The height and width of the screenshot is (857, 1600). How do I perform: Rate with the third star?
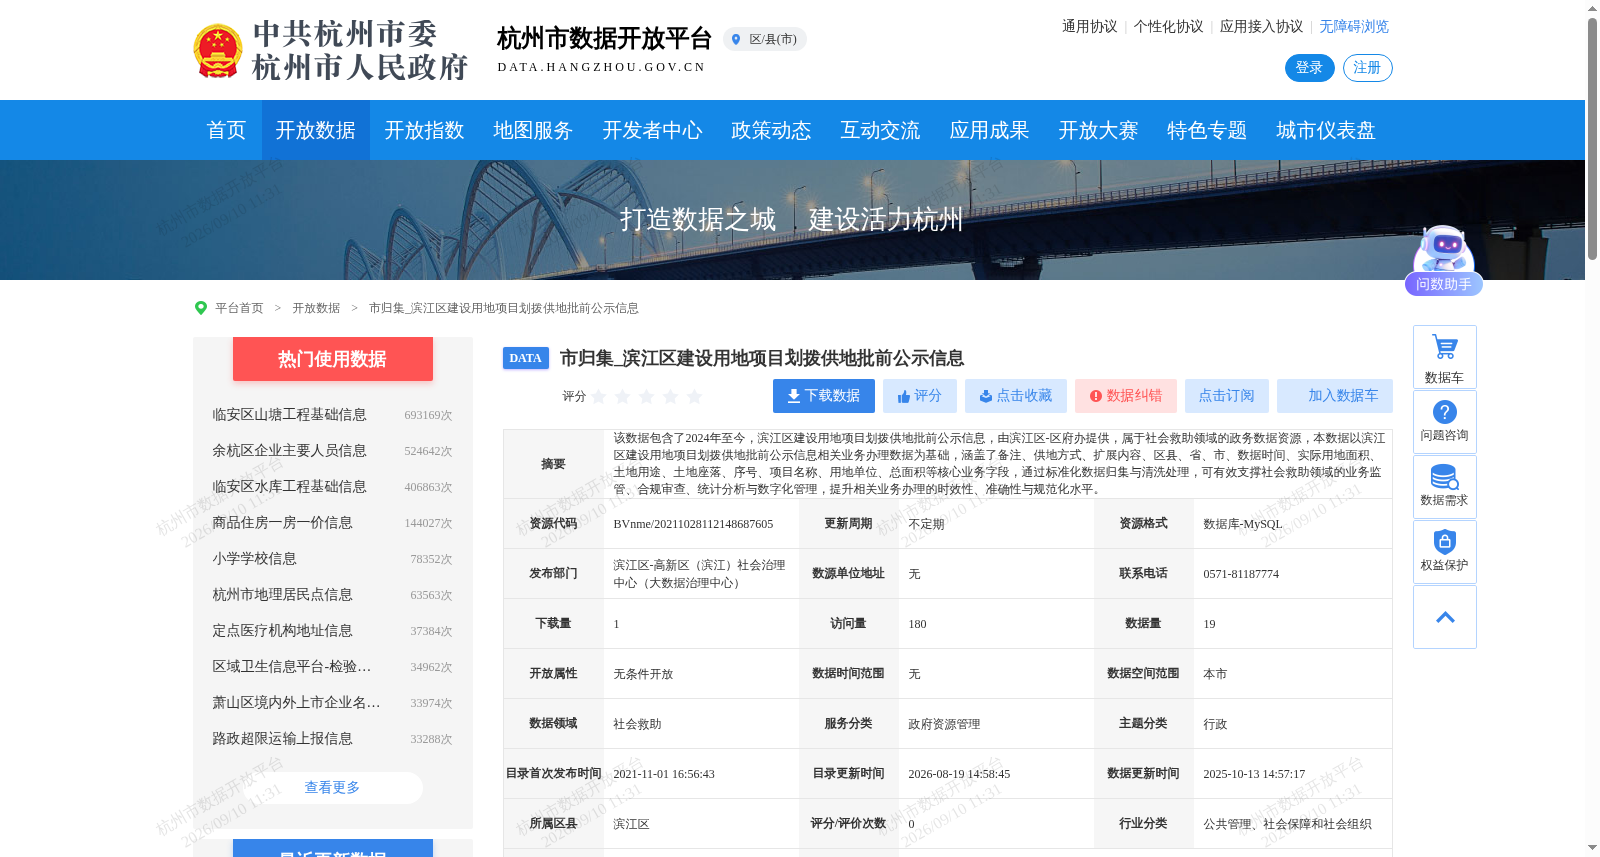(x=646, y=397)
